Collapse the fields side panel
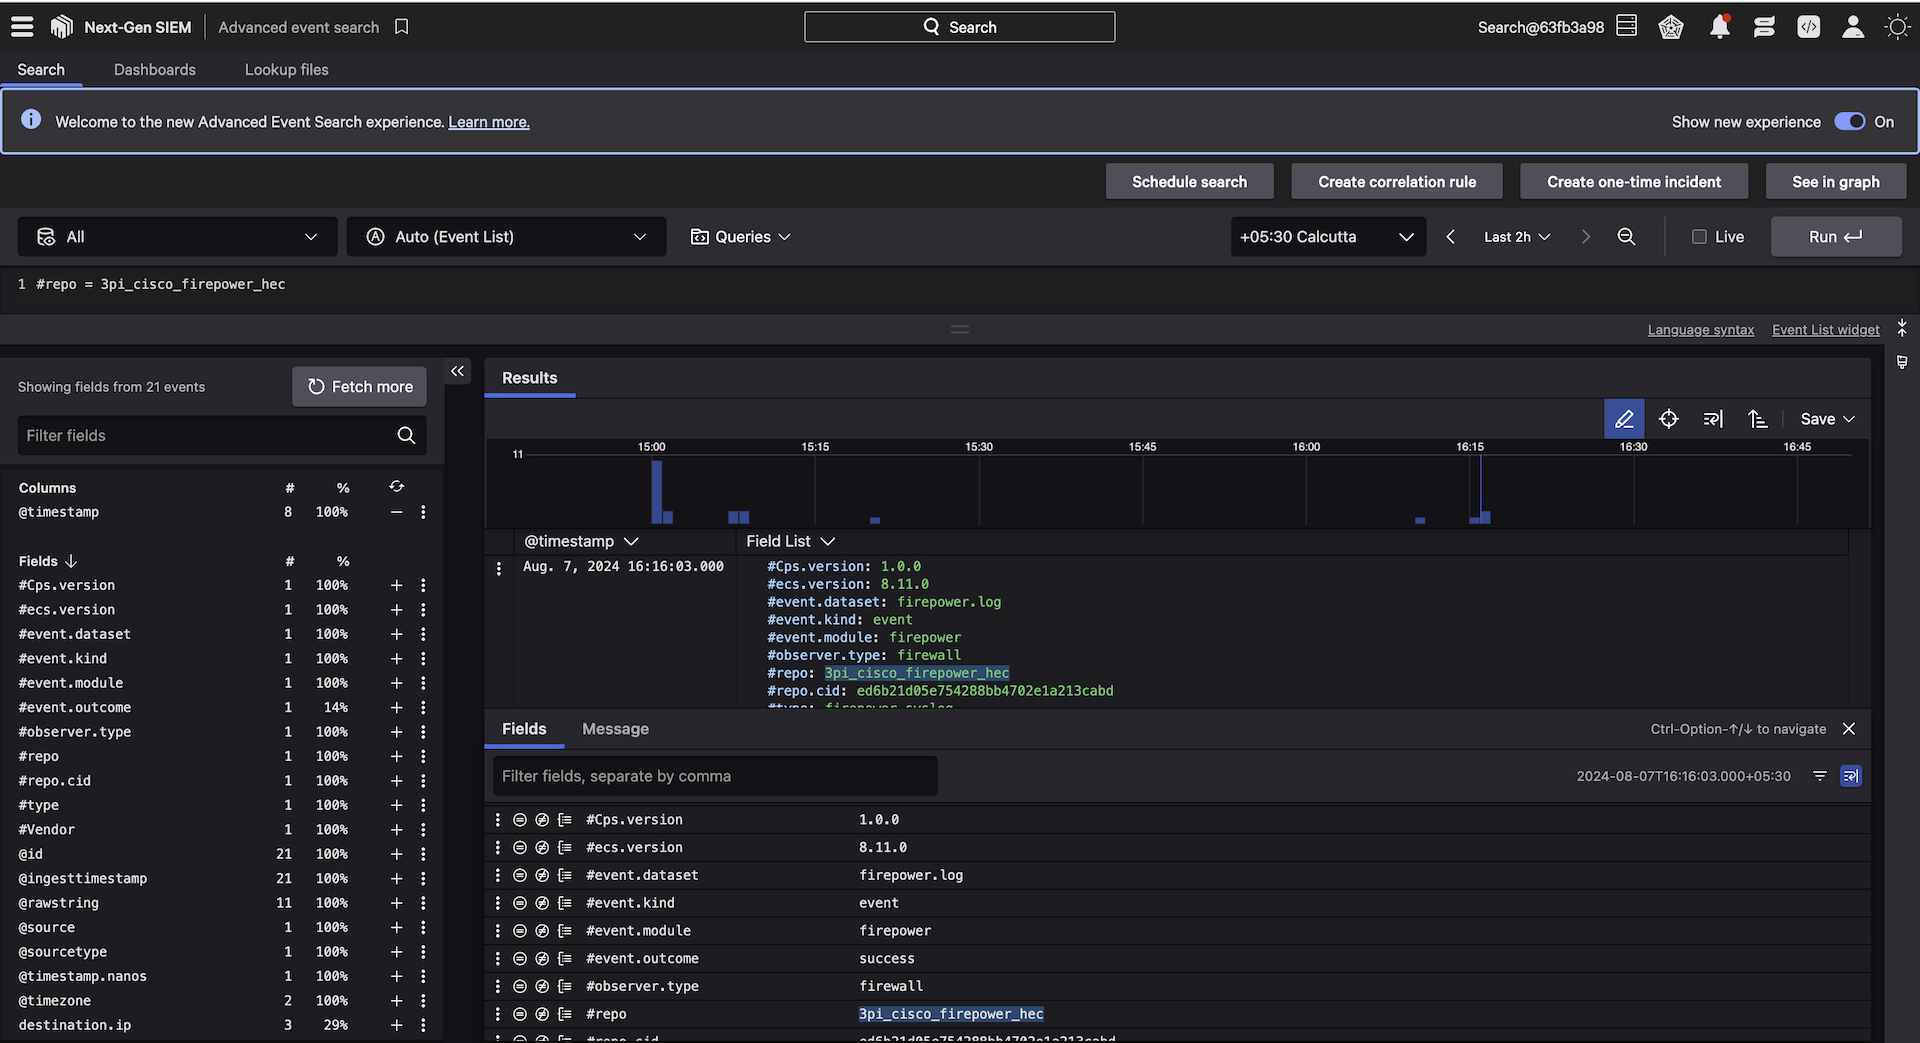The height and width of the screenshot is (1043, 1920). [x=457, y=372]
